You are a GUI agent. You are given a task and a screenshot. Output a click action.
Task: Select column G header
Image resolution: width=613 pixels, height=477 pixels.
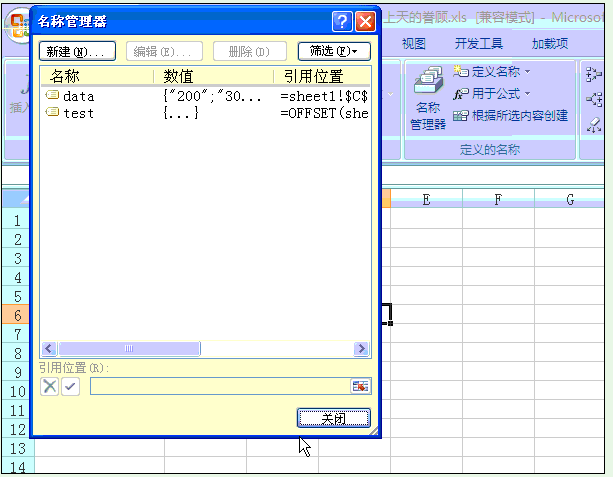point(570,199)
